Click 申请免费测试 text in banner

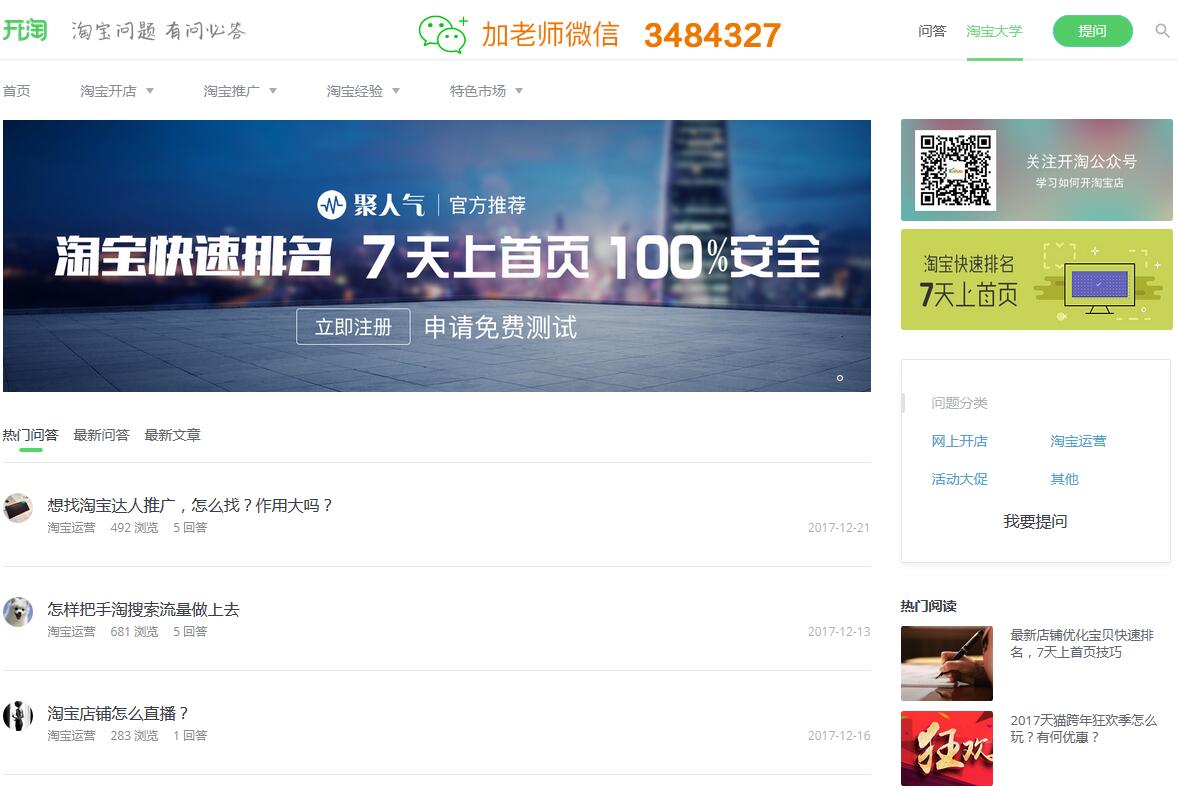pos(500,327)
